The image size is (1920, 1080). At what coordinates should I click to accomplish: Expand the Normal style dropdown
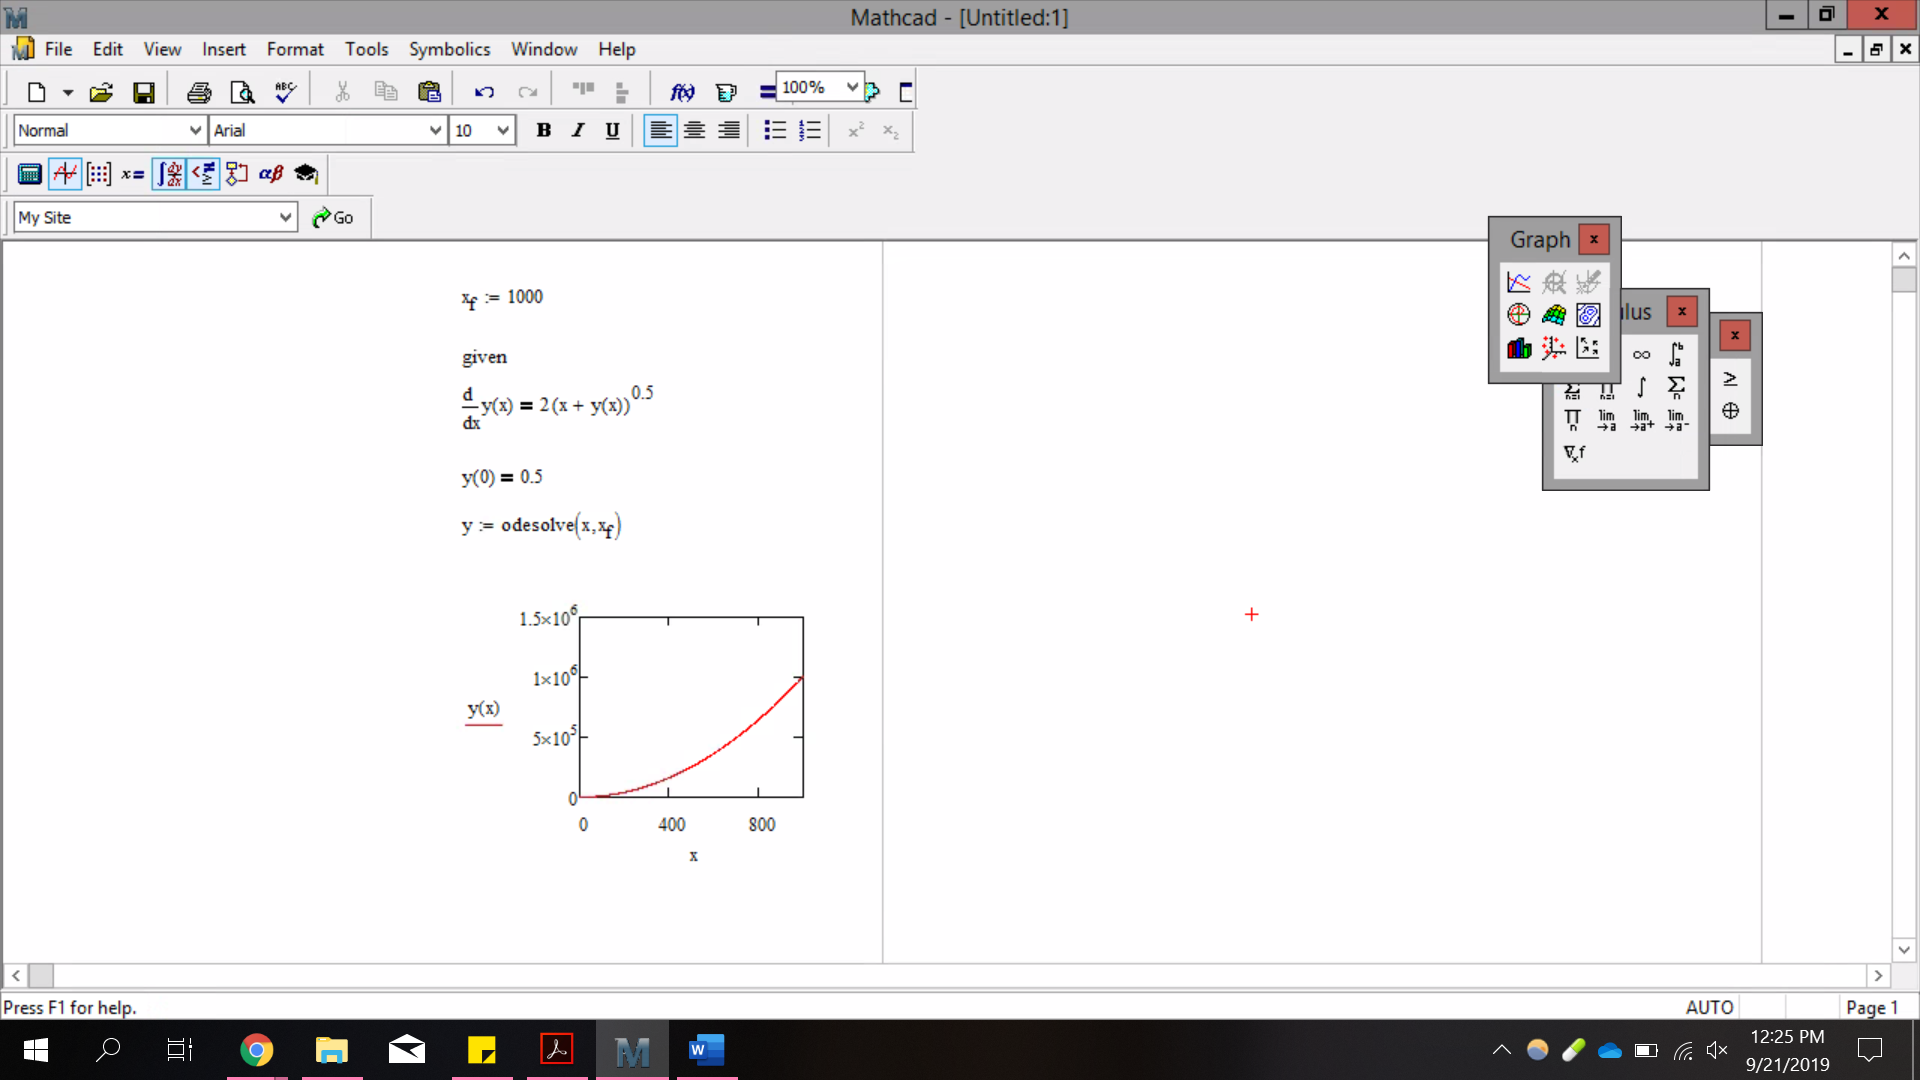click(195, 130)
